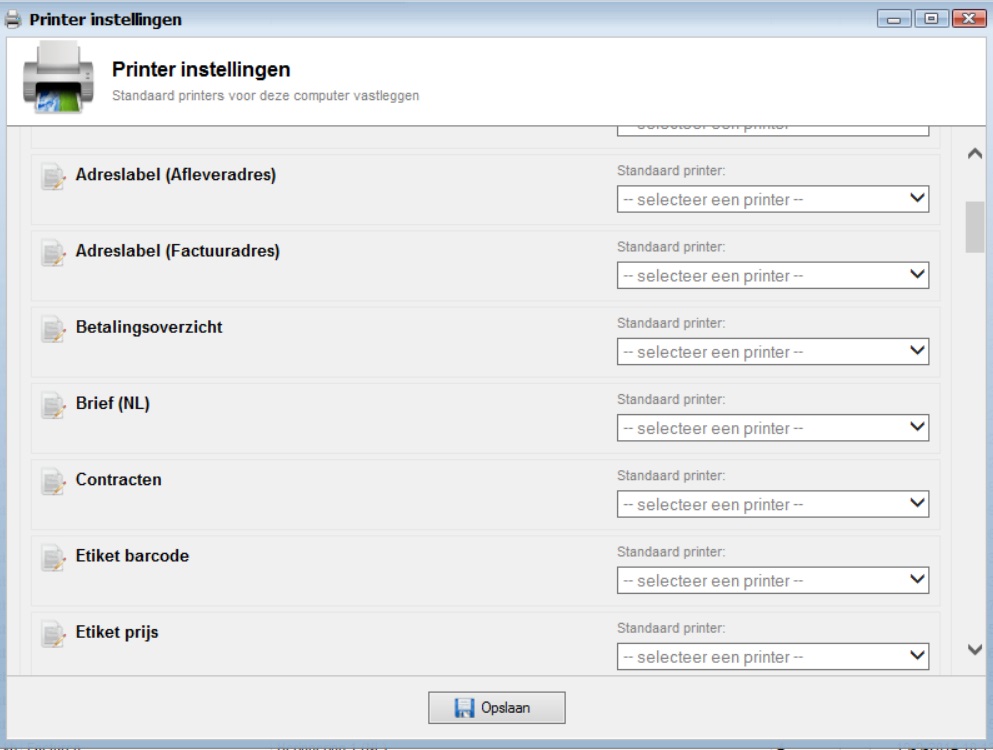The width and height of the screenshot is (993, 750).
Task: Click the document icon beside Contracten
Action: click(x=52, y=482)
